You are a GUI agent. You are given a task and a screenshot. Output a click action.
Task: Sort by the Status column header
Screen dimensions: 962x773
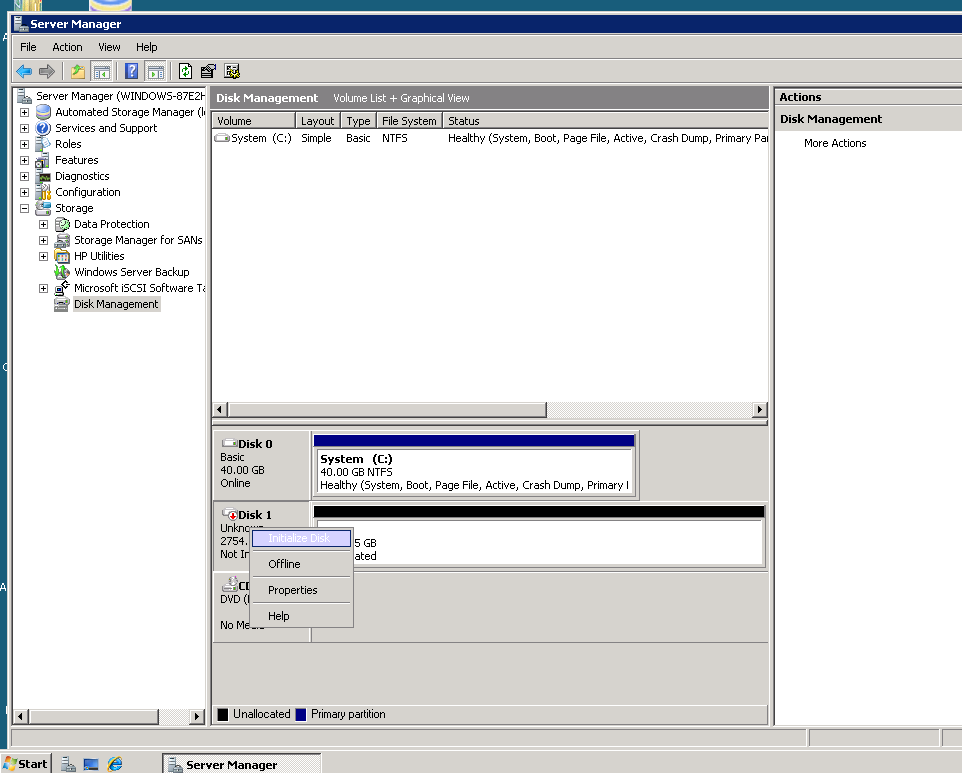click(605, 121)
